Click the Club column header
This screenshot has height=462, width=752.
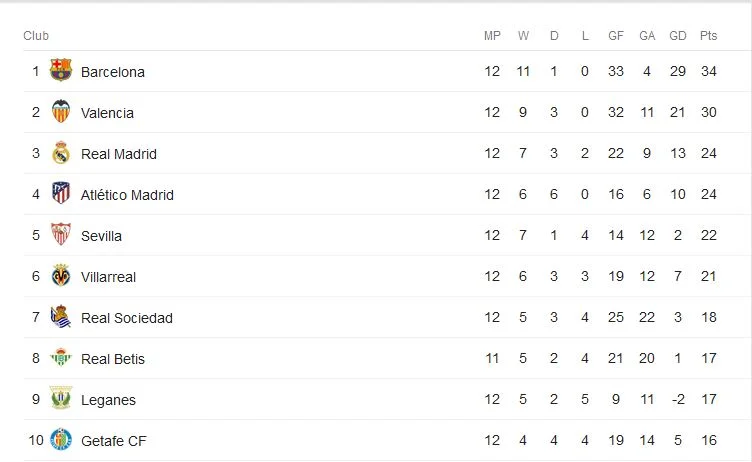[x=36, y=36]
